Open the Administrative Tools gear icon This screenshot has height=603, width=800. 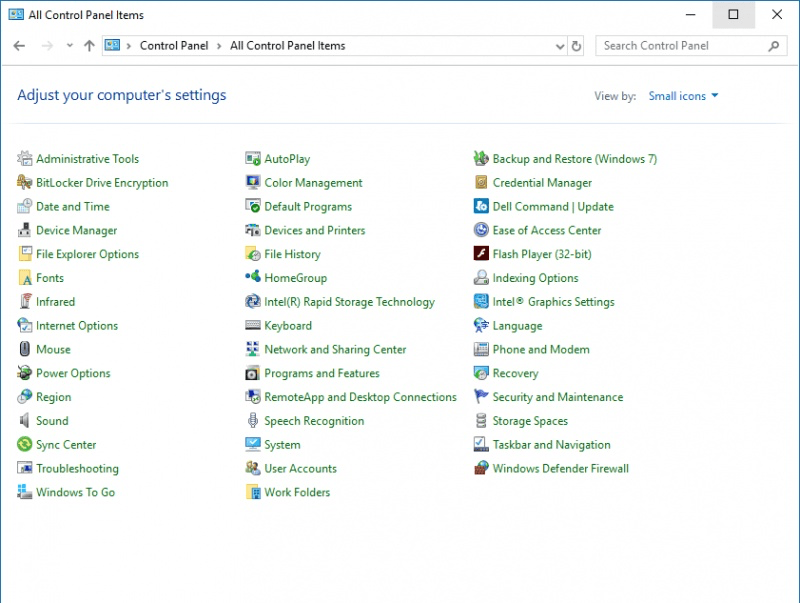coord(24,159)
